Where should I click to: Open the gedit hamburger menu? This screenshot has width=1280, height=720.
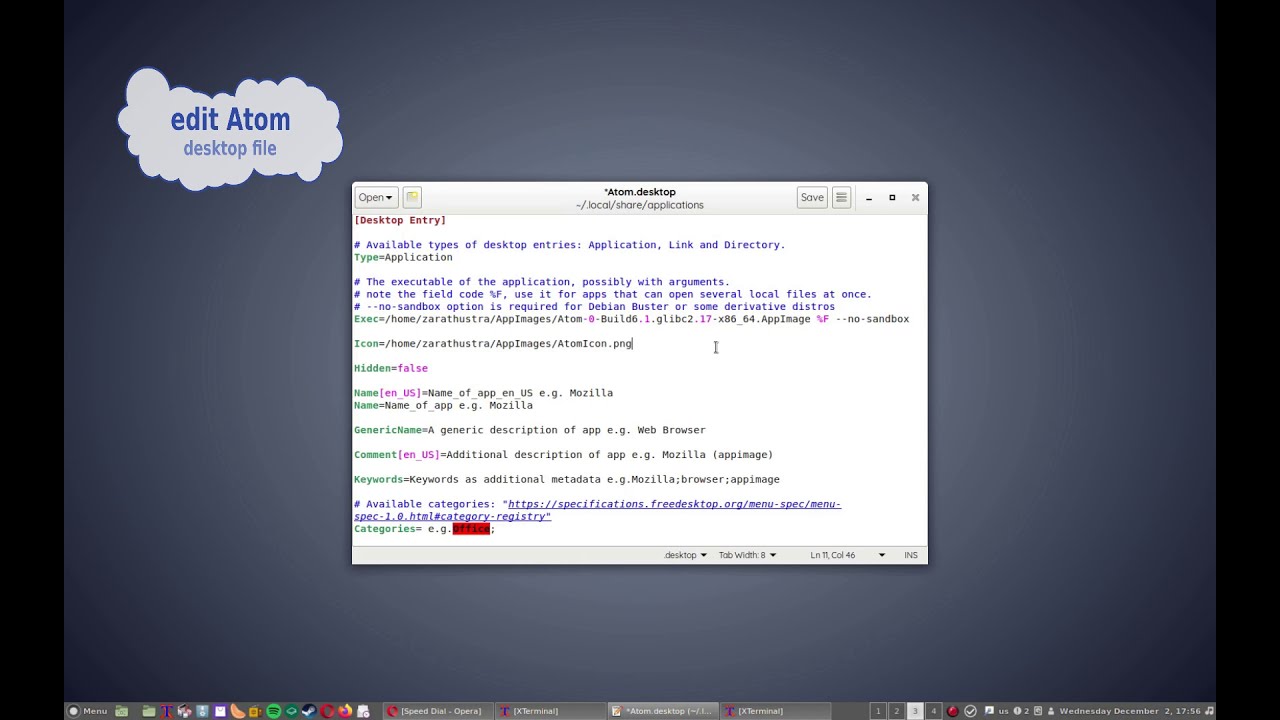pyautogui.click(x=841, y=197)
